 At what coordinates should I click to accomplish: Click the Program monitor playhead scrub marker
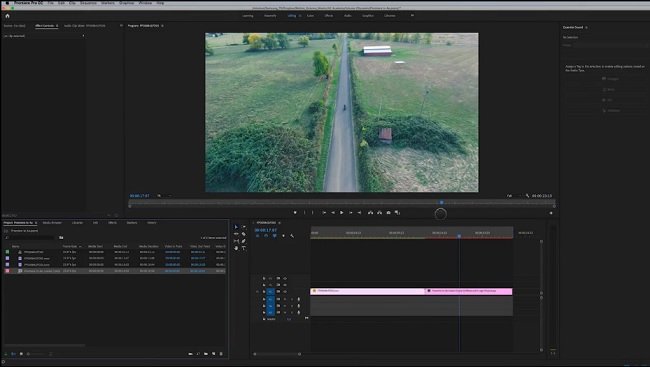441,202
